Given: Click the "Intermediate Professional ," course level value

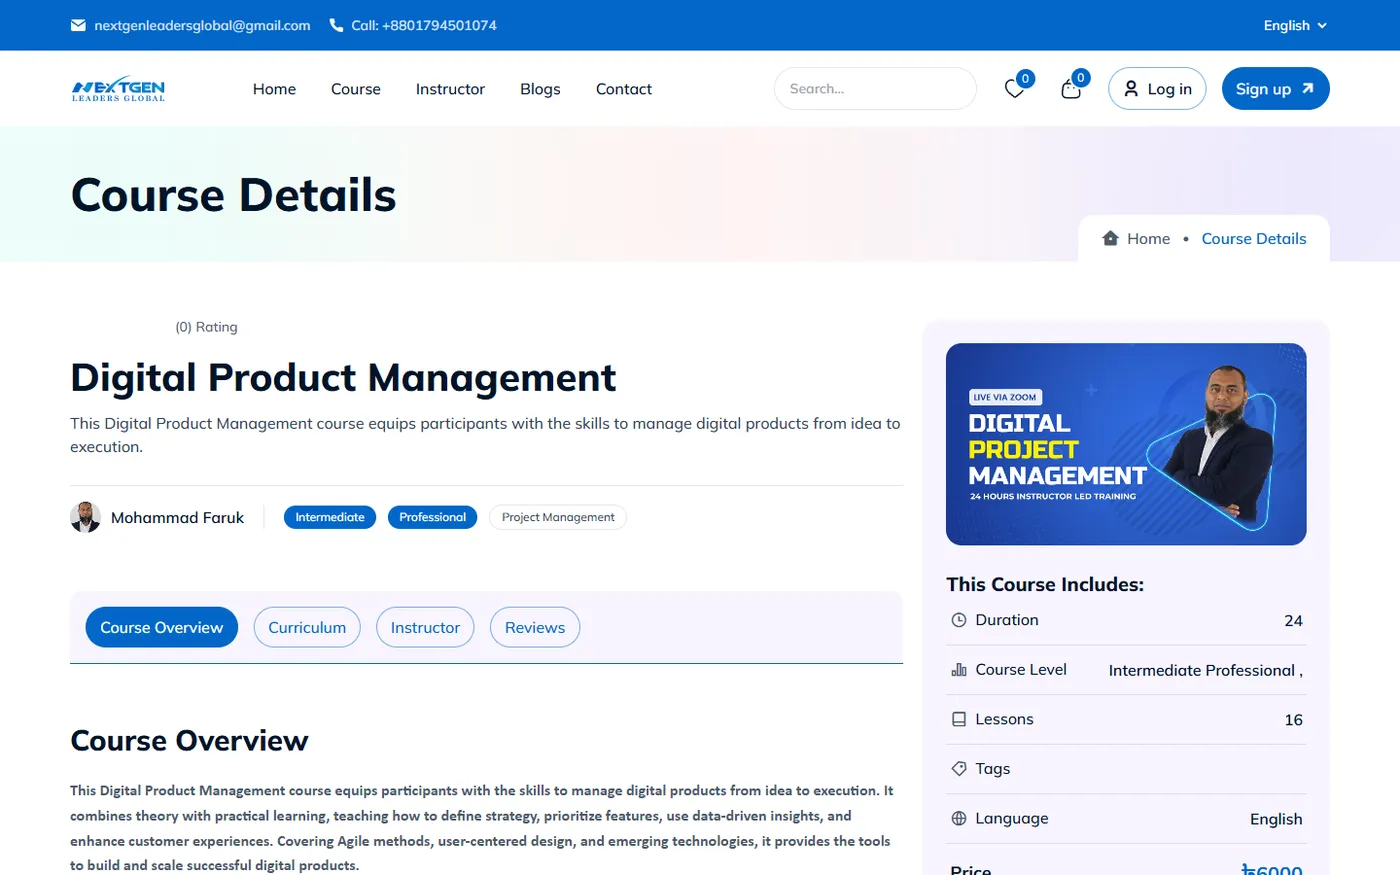Looking at the screenshot, I should [x=1206, y=671].
